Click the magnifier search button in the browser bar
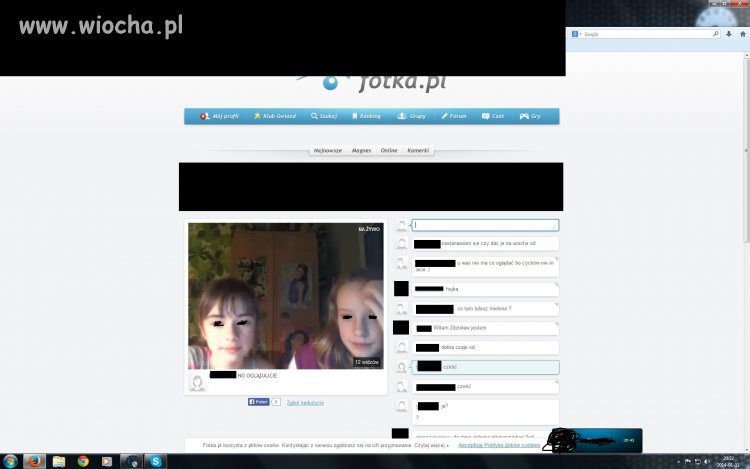750x469 pixels. [716, 34]
